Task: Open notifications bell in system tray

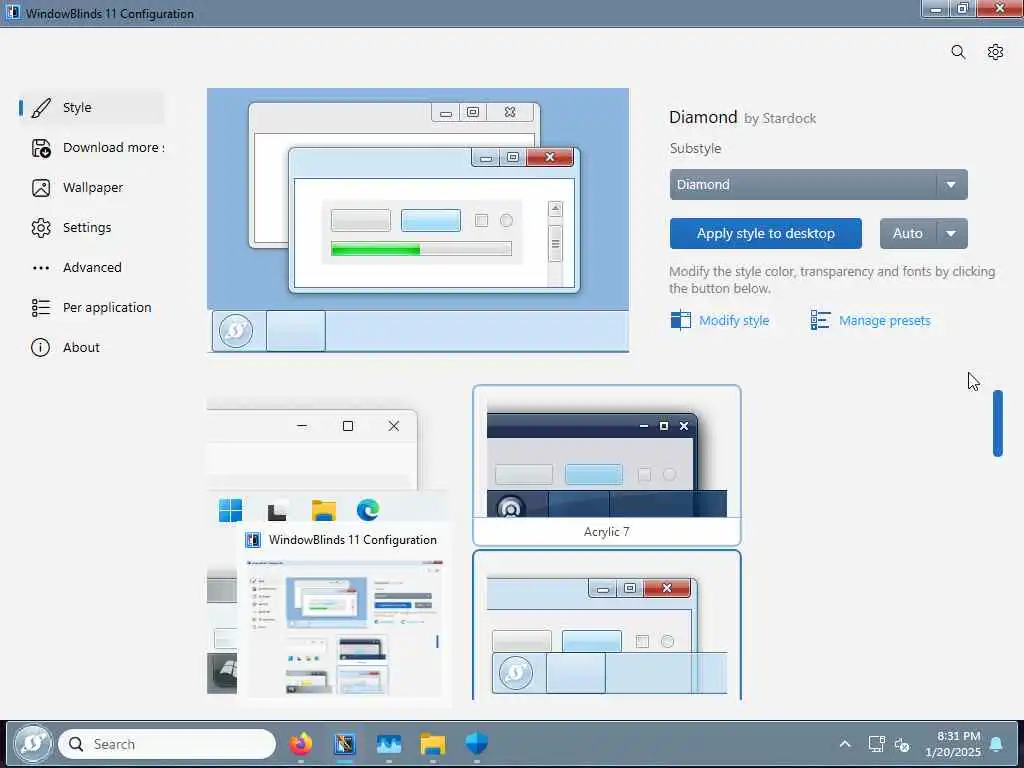Action: point(996,744)
